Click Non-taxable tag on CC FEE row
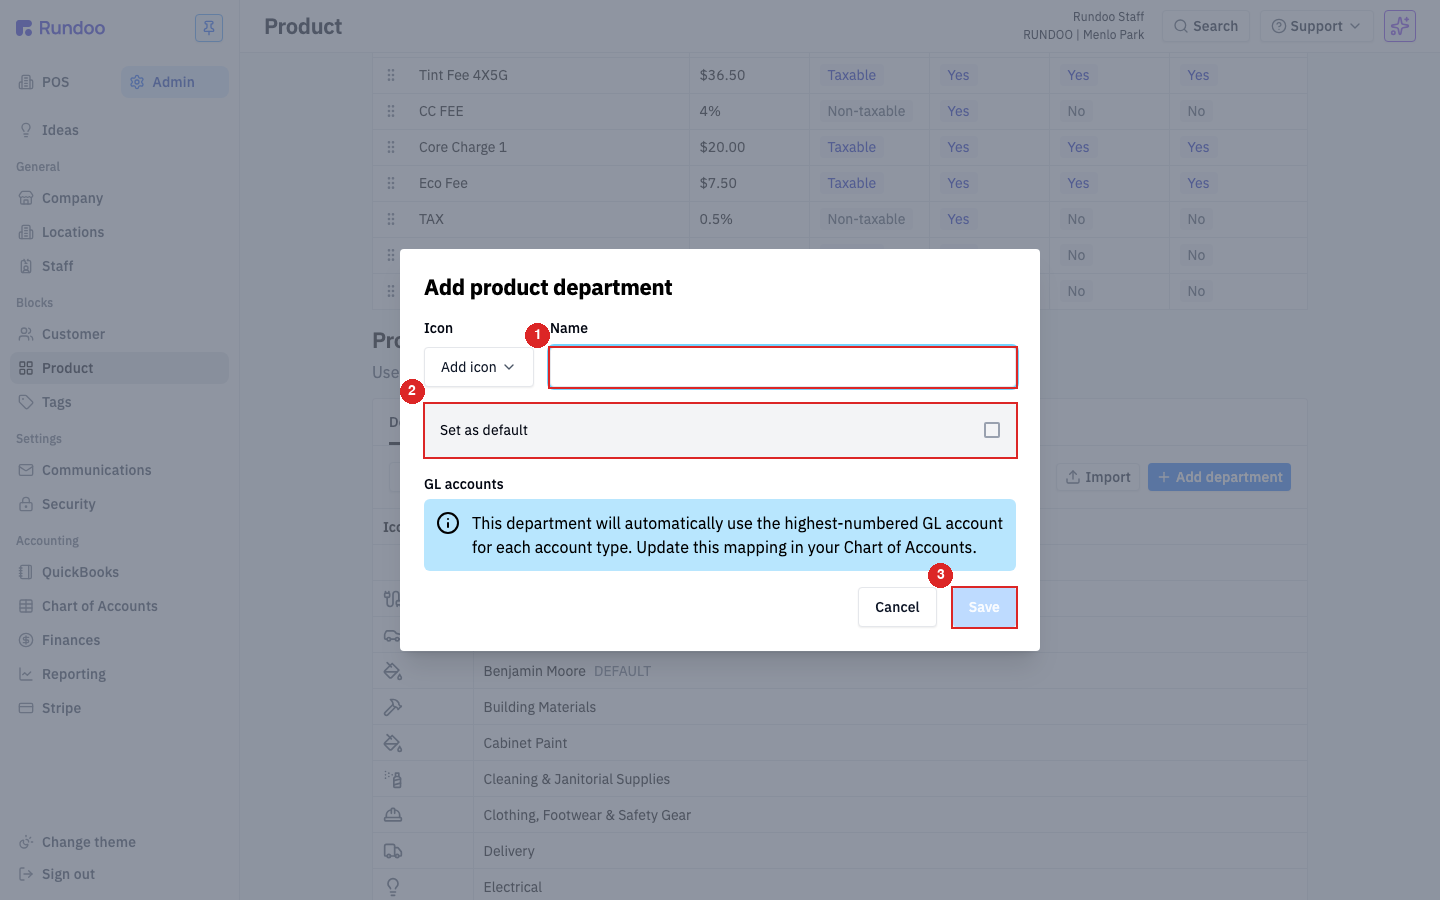Image resolution: width=1440 pixels, height=900 pixels. point(866,111)
